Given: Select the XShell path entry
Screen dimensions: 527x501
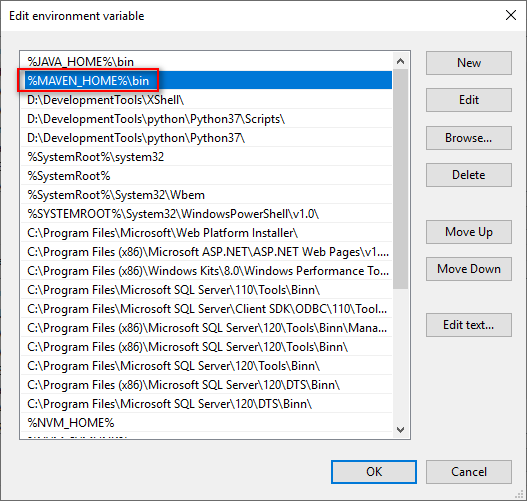Looking at the screenshot, I should tap(206, 99).
